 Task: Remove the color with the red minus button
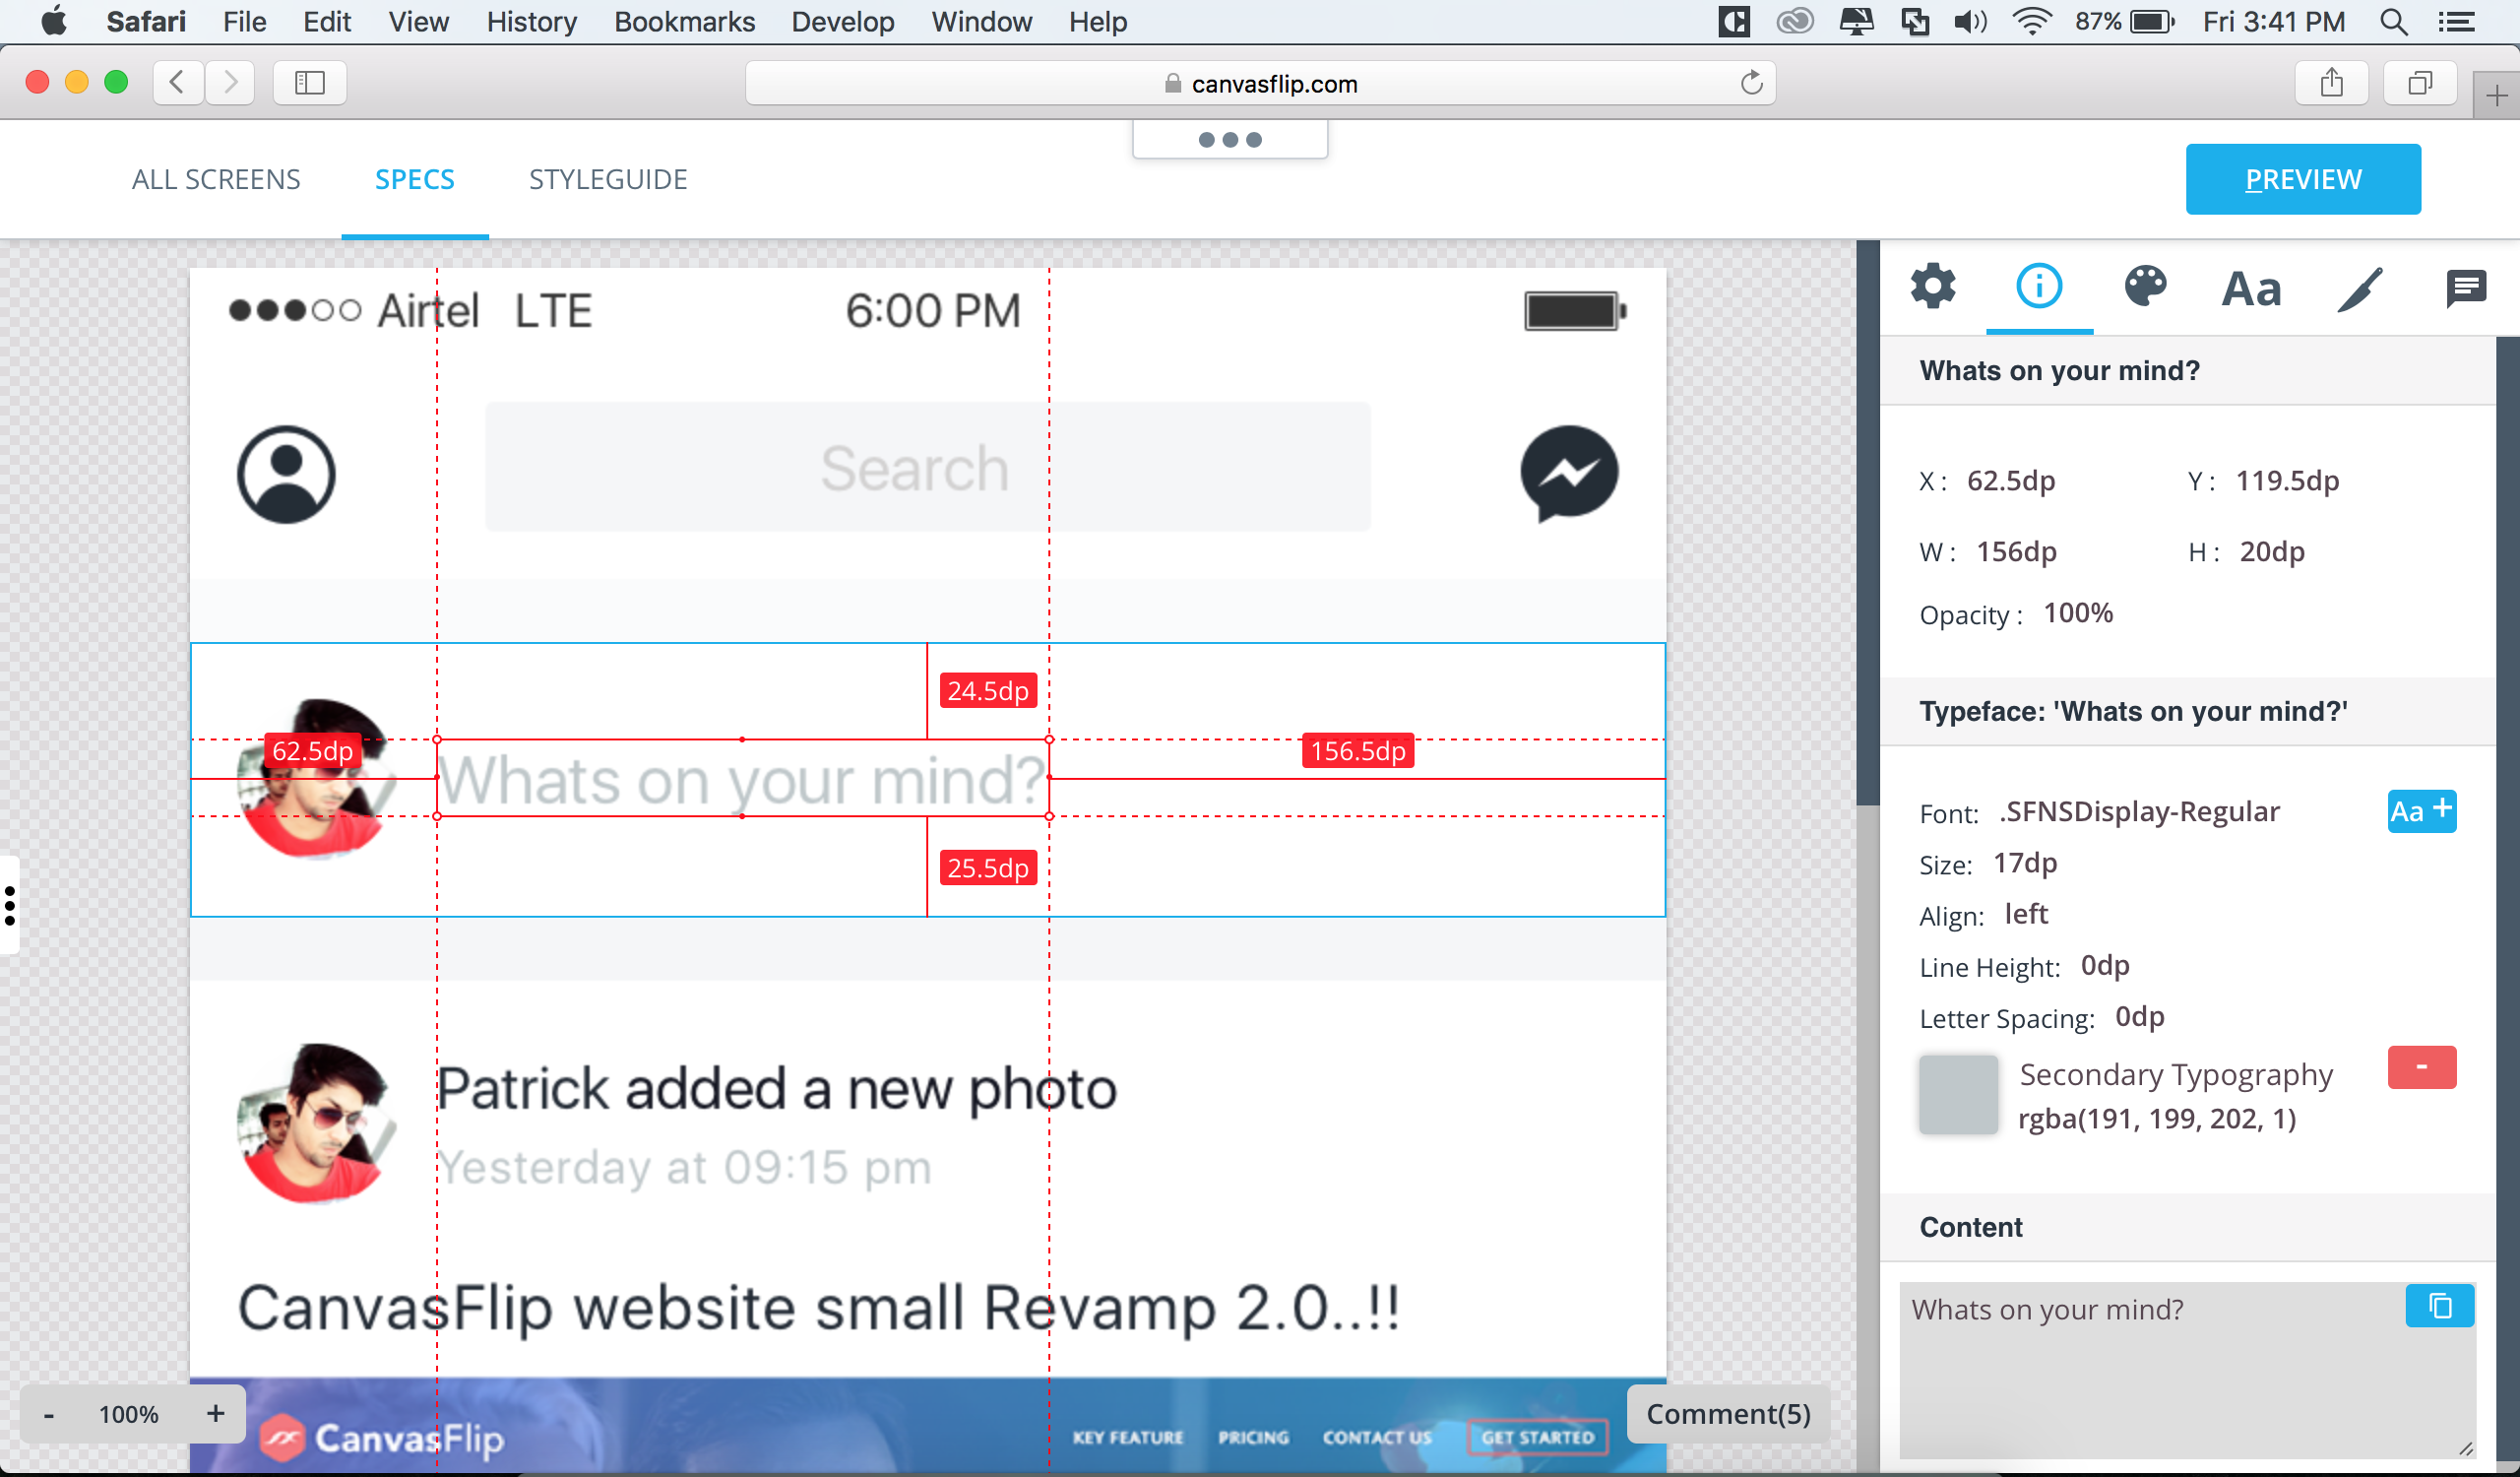[2421, 1067]
